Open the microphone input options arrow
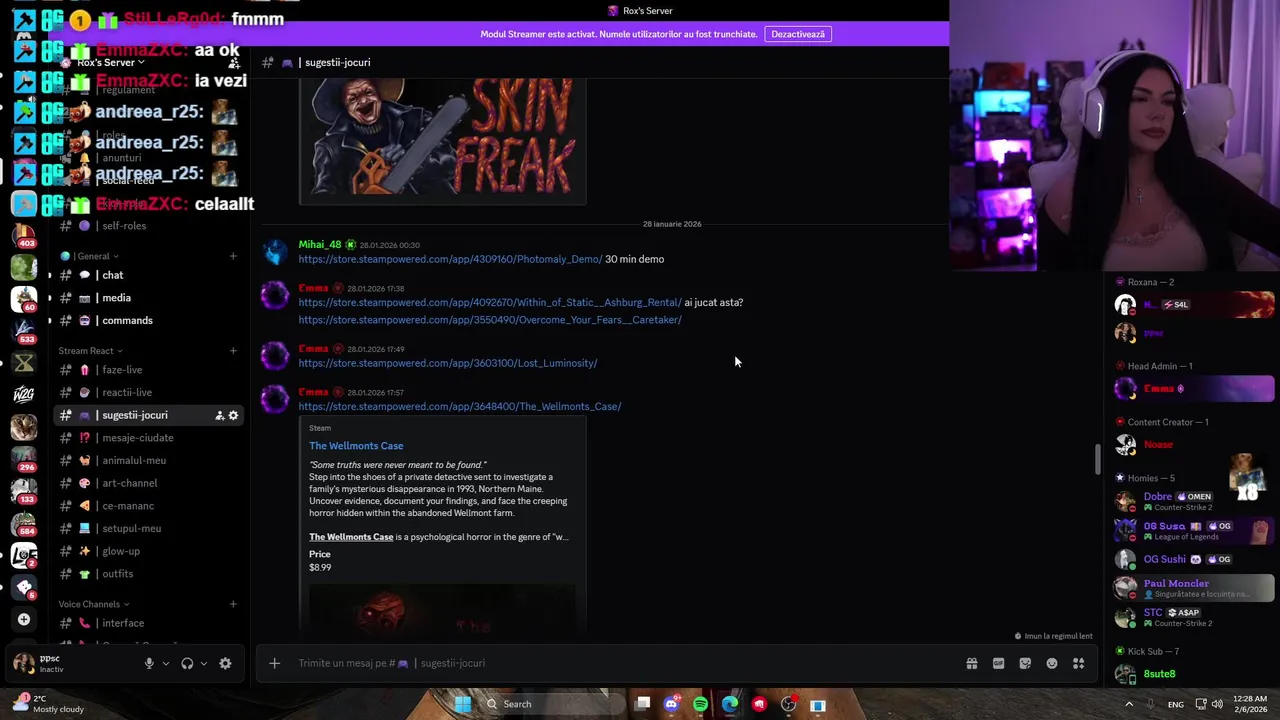 click(x=165, y=663)
